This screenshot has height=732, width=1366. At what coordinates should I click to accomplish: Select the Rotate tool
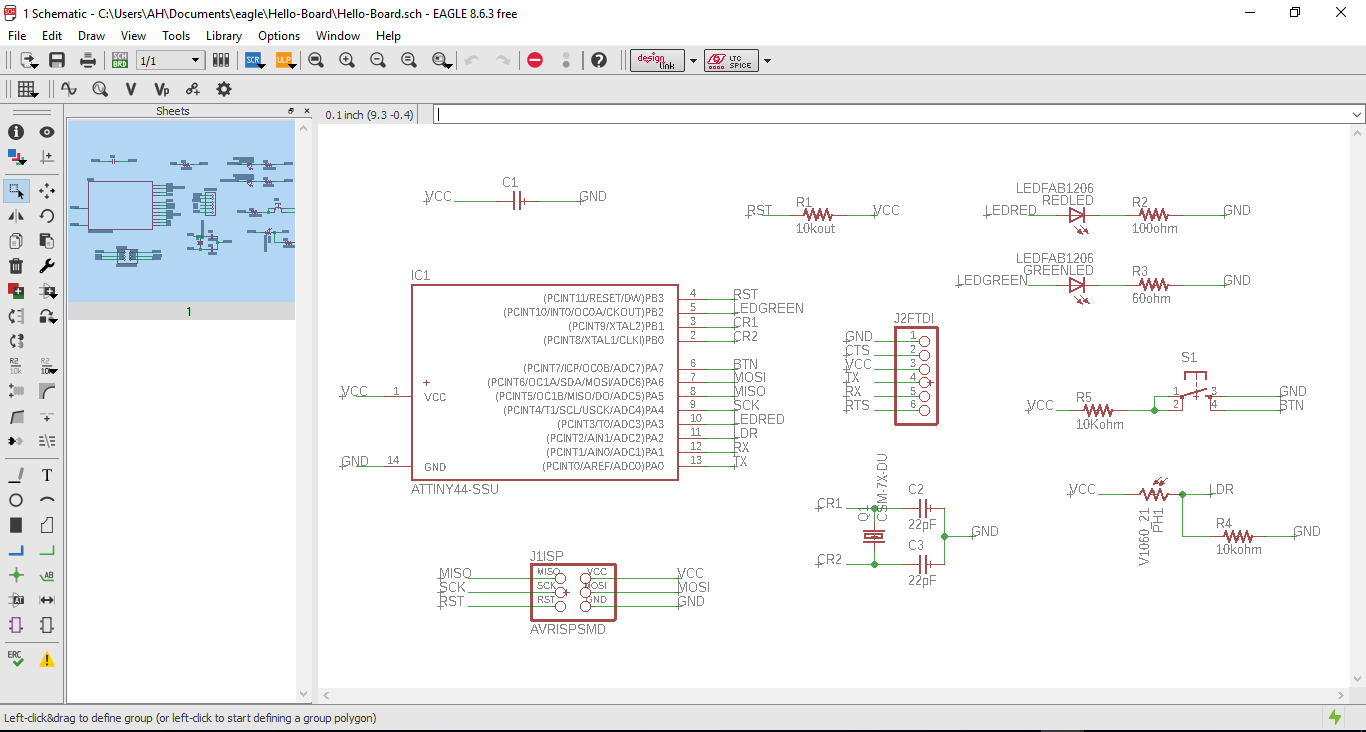tap(47, 215)
